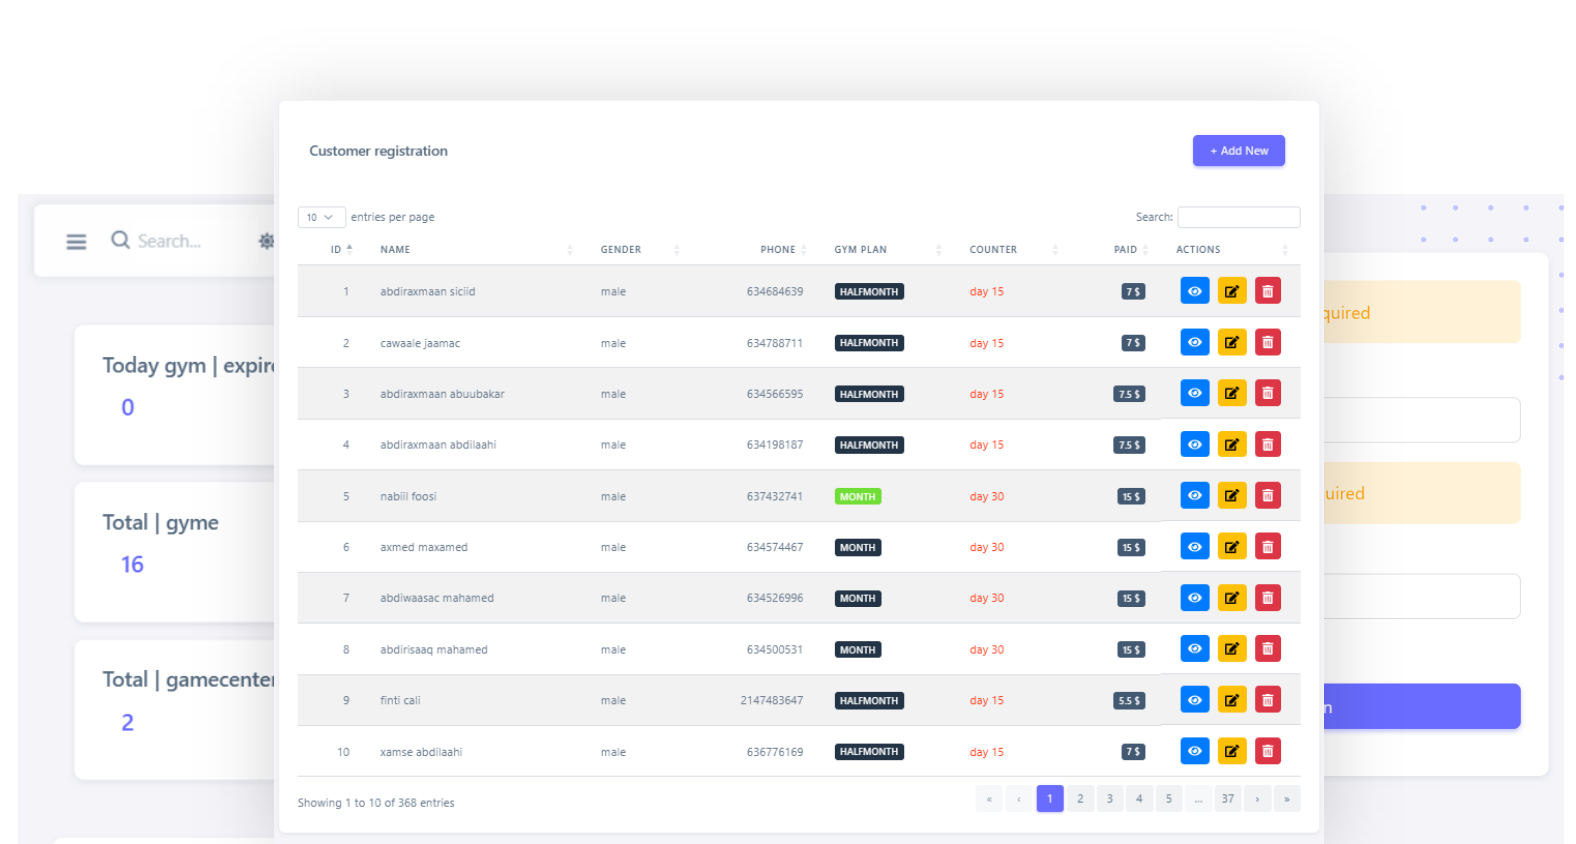Edit abdiraxmaan abuubakar's record
Screen dimensions: 1576x844
1232,393
